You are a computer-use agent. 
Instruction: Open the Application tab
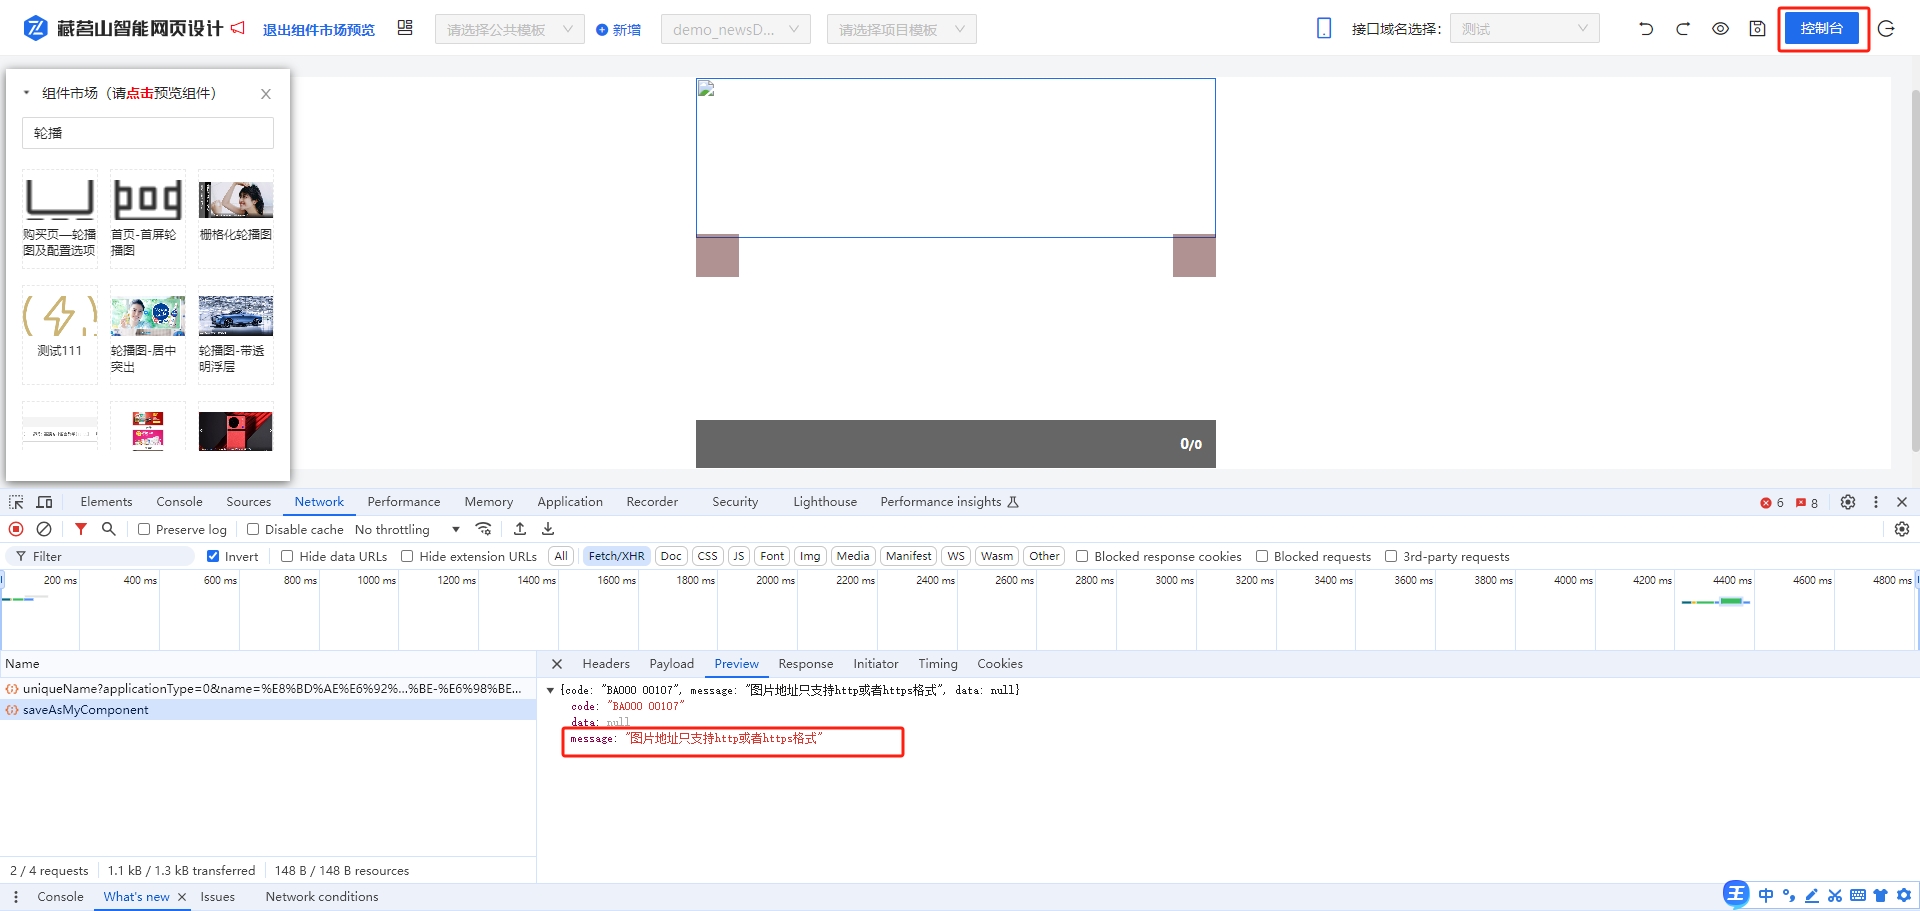(570, 502)
